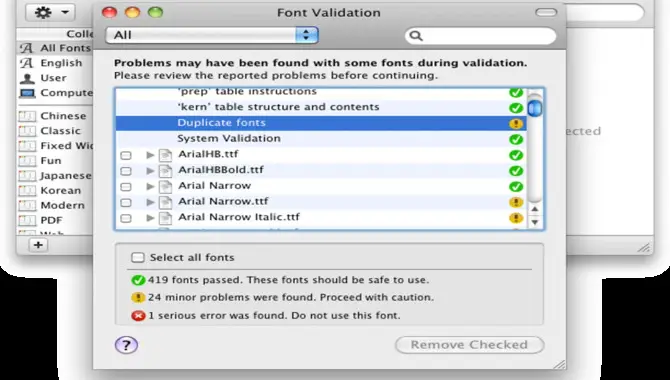Expand the ArialHBBold.ttf disclosure triangle
Screen dimensions: 670x380
point(150,171)
